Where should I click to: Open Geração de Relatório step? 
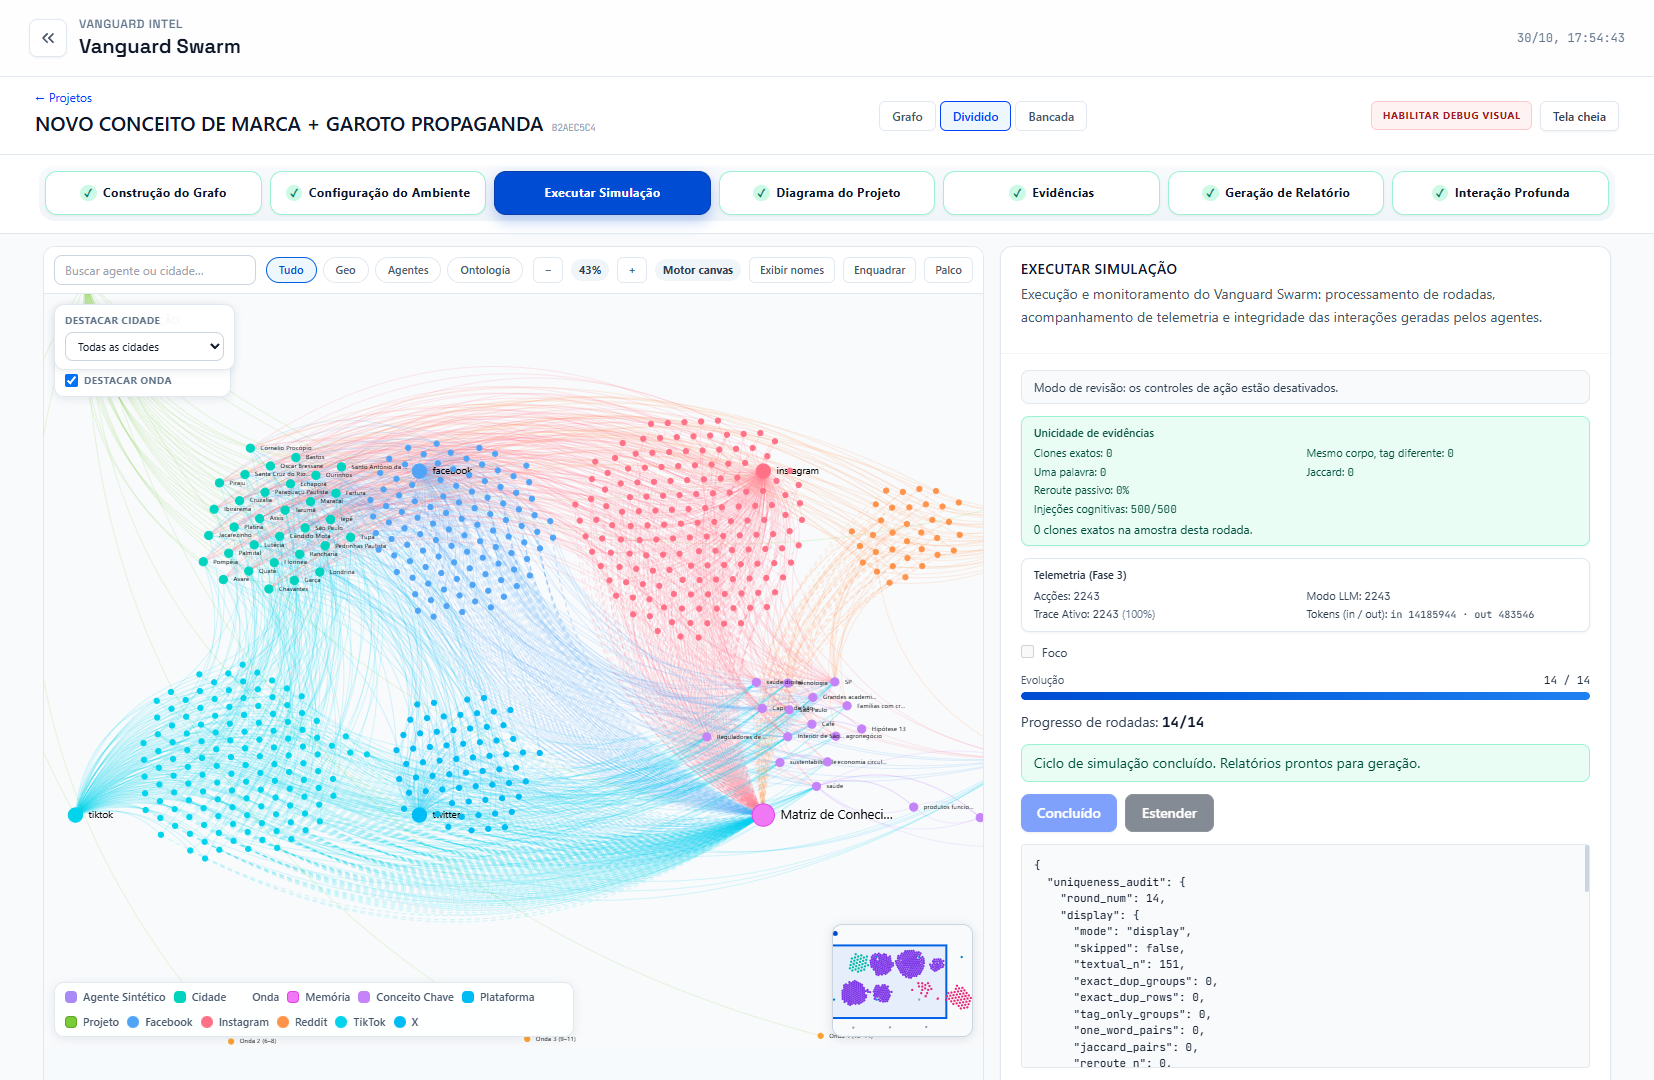[x=1275, y=193]
